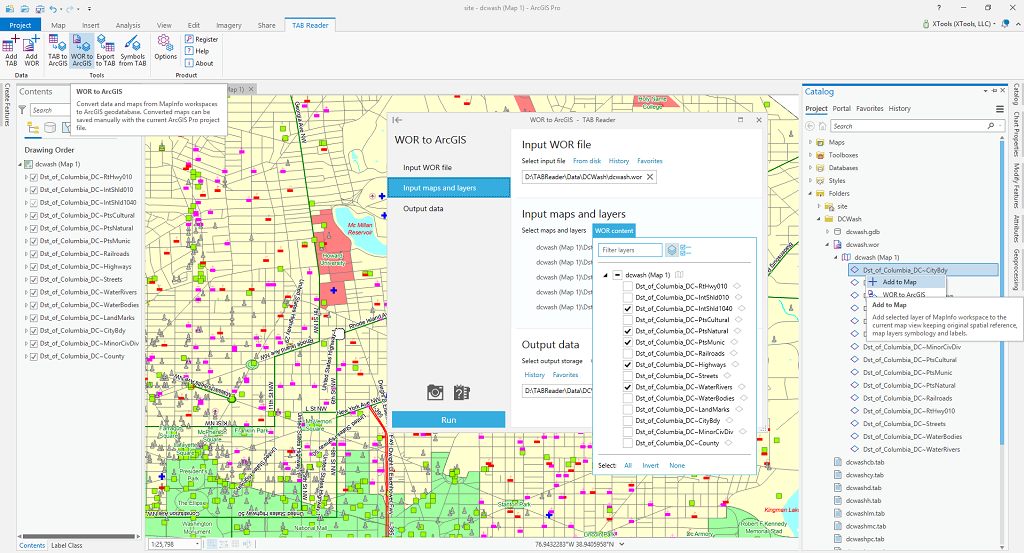Click the Undo icon in quick access toolbar
1024x553 pixels.
[54, 8]
